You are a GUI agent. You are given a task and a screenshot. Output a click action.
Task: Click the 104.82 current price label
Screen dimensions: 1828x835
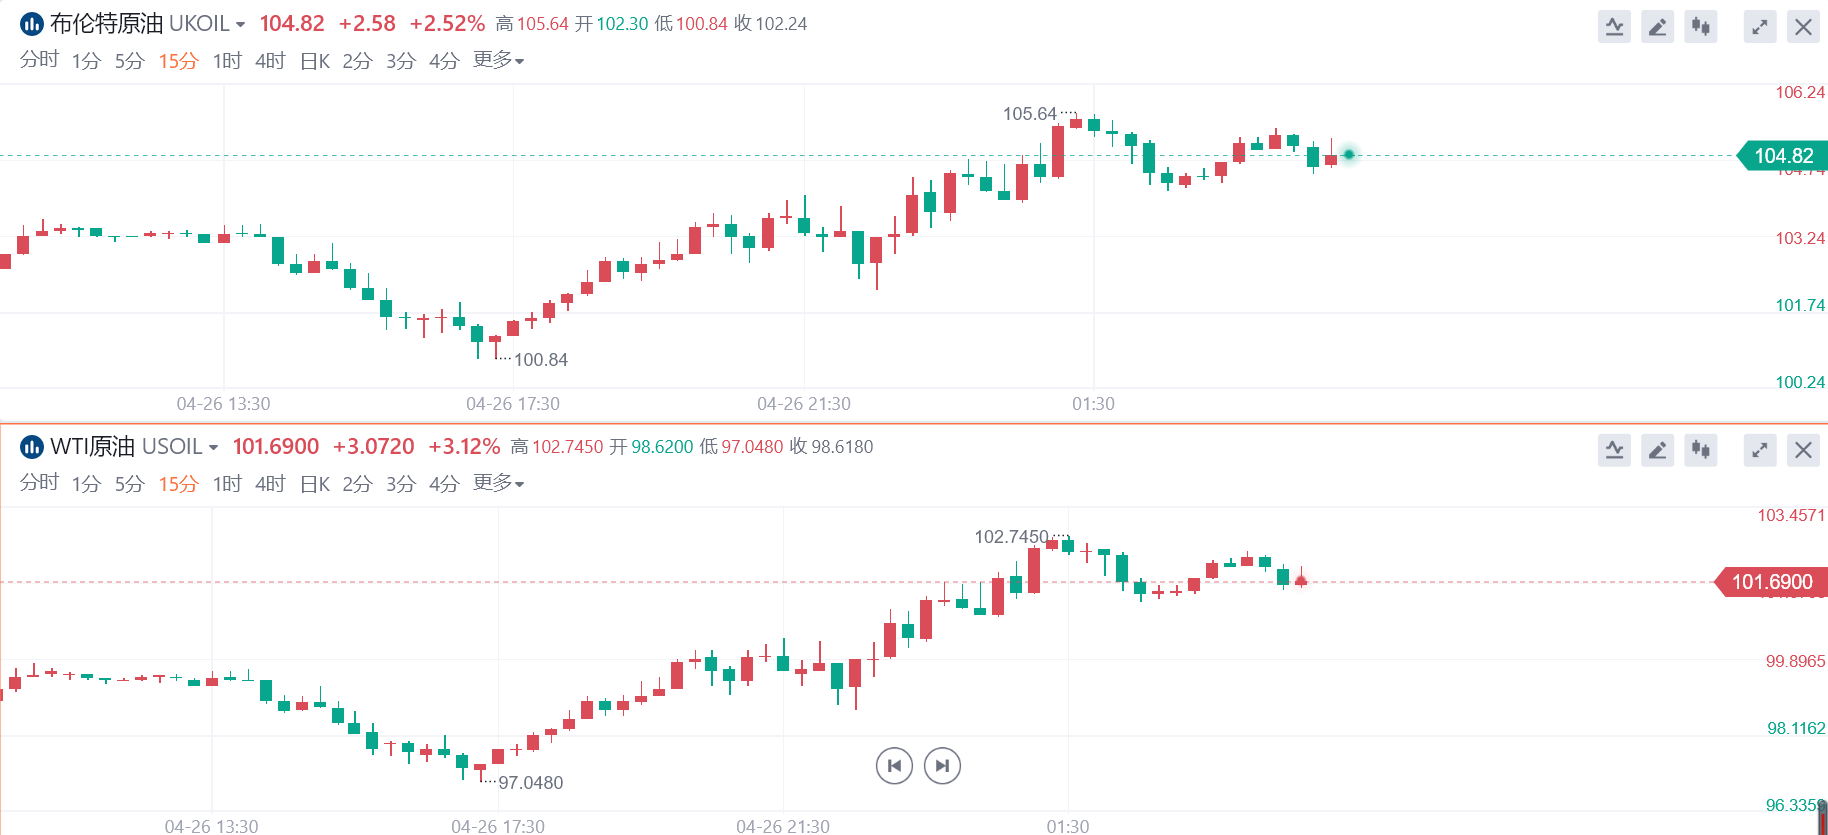point(1784,156)
